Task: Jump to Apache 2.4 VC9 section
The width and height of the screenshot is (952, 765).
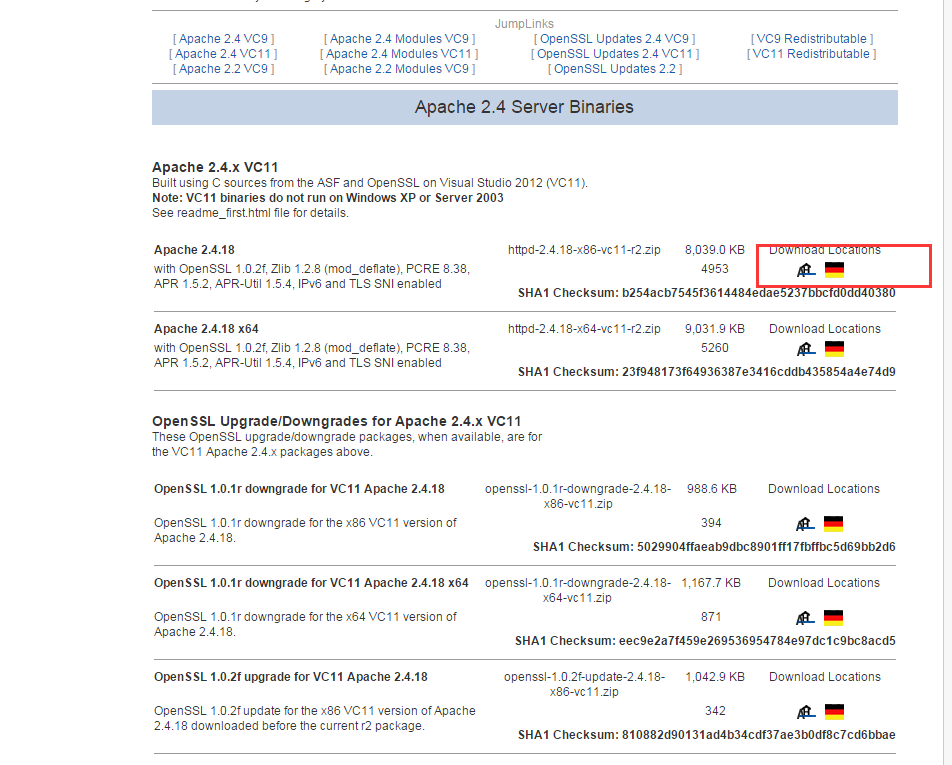Action: [x=223, y=39]
